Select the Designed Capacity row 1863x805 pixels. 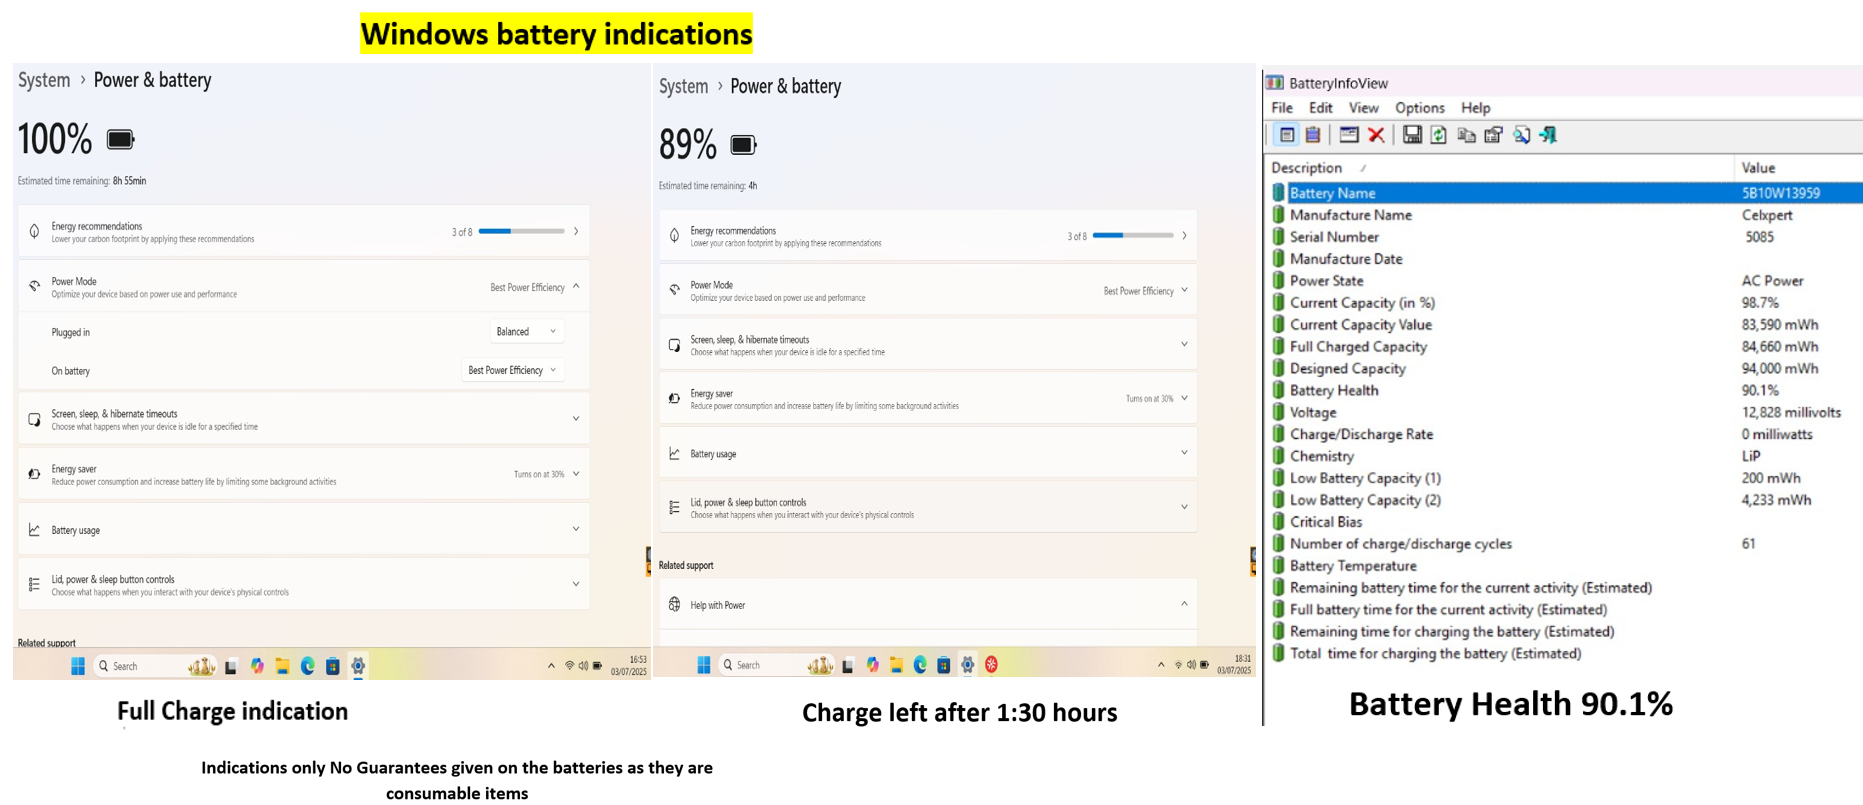point(1564,368)
